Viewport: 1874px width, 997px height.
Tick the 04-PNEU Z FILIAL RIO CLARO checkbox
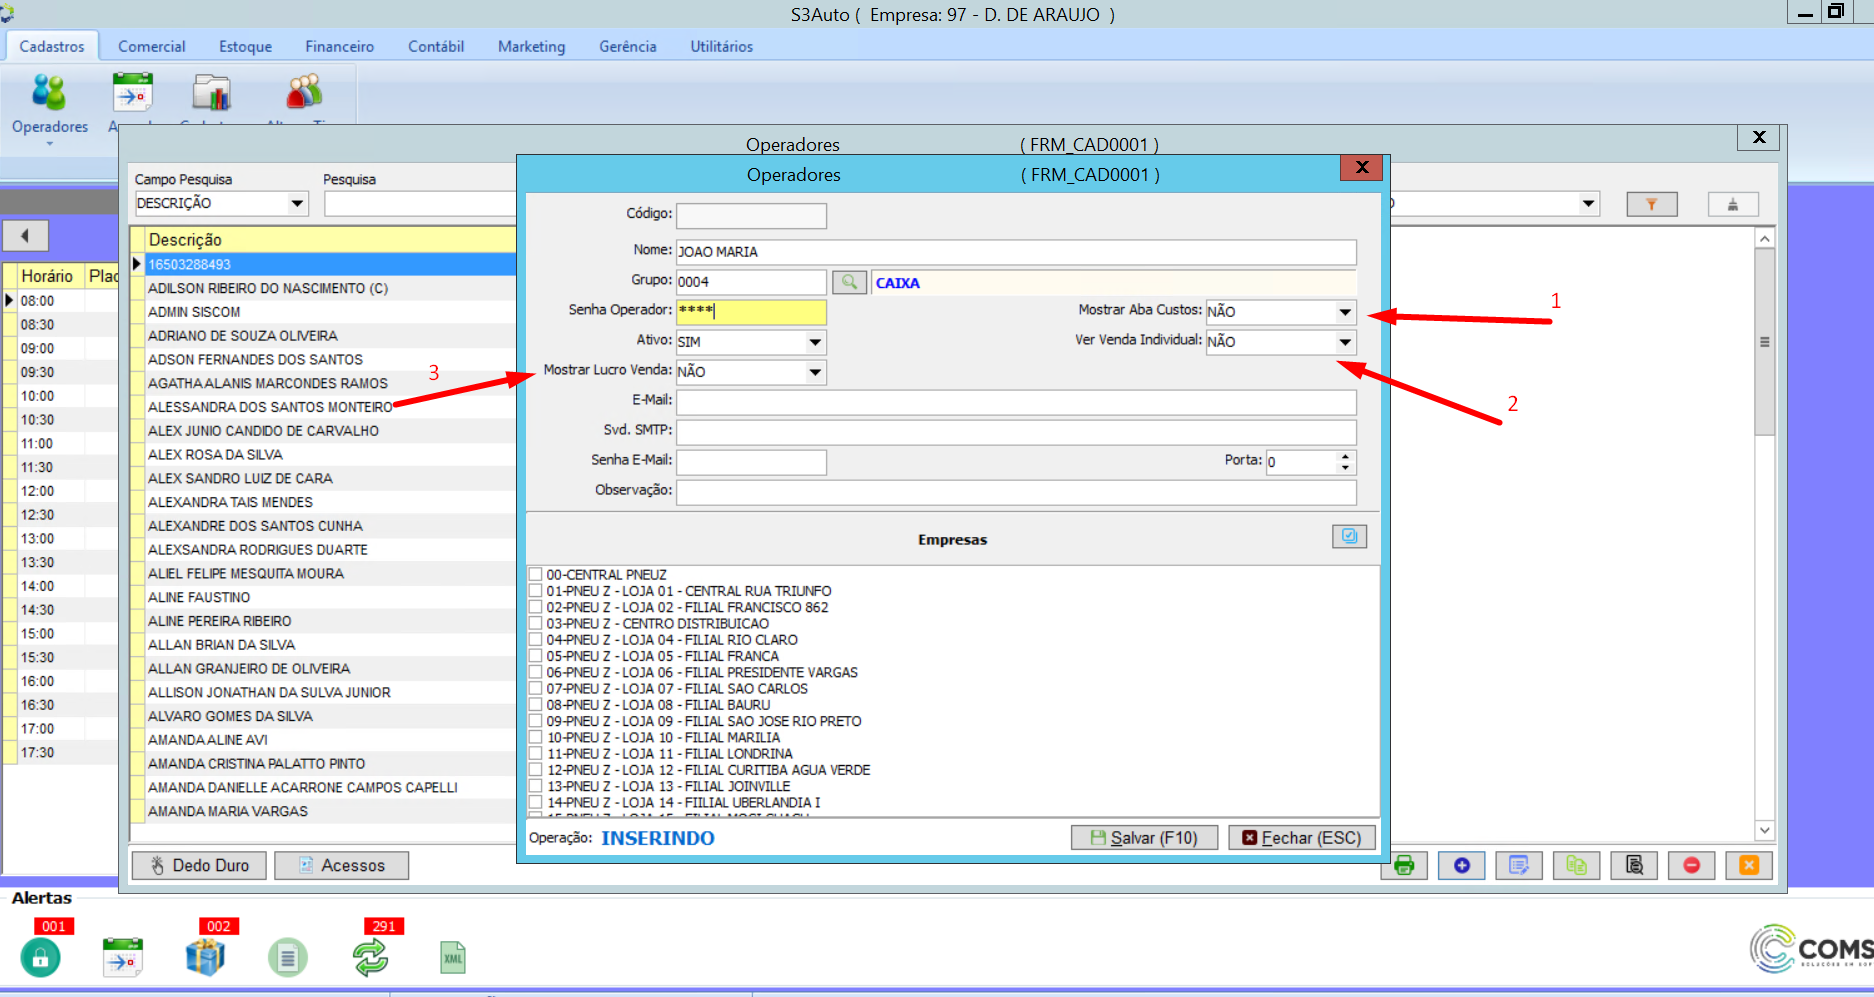(536, 639)
